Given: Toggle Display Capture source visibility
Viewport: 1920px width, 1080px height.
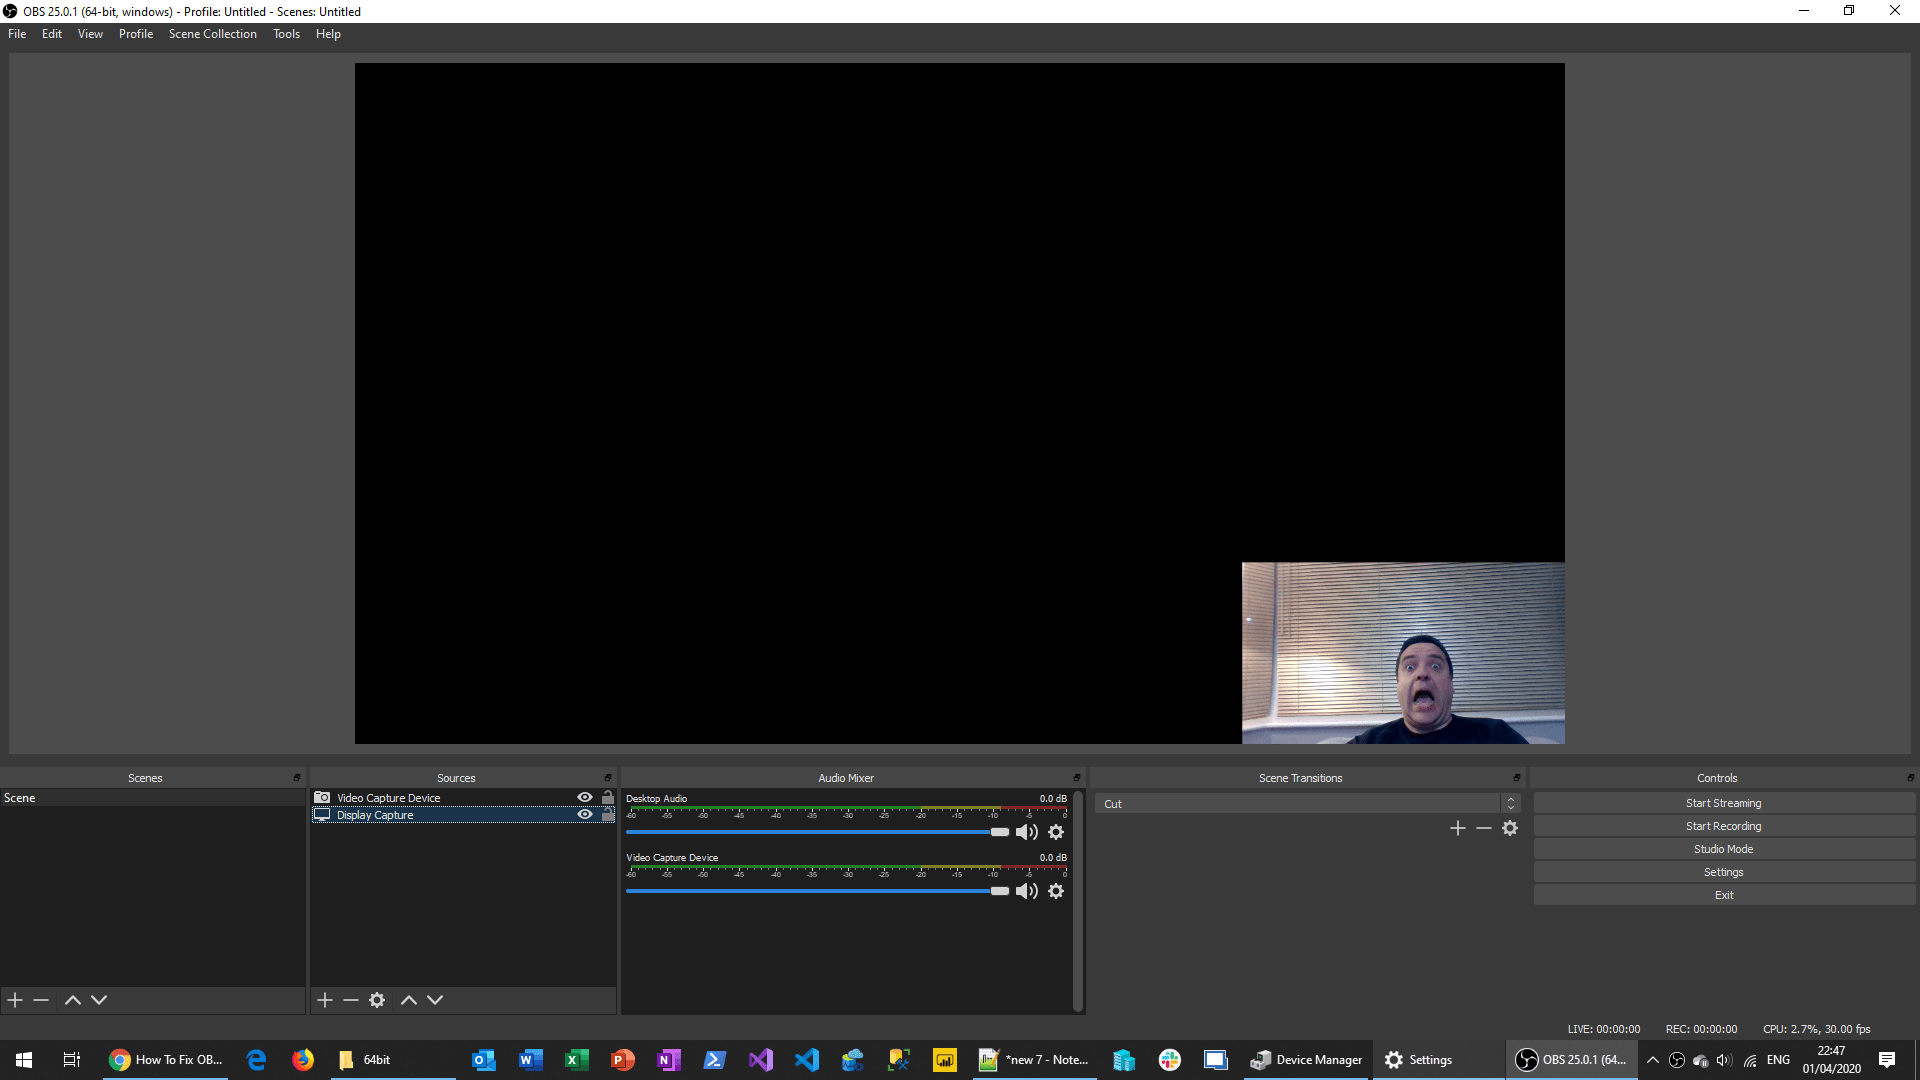Looking at the screenshot, I should tap(585, 814).
